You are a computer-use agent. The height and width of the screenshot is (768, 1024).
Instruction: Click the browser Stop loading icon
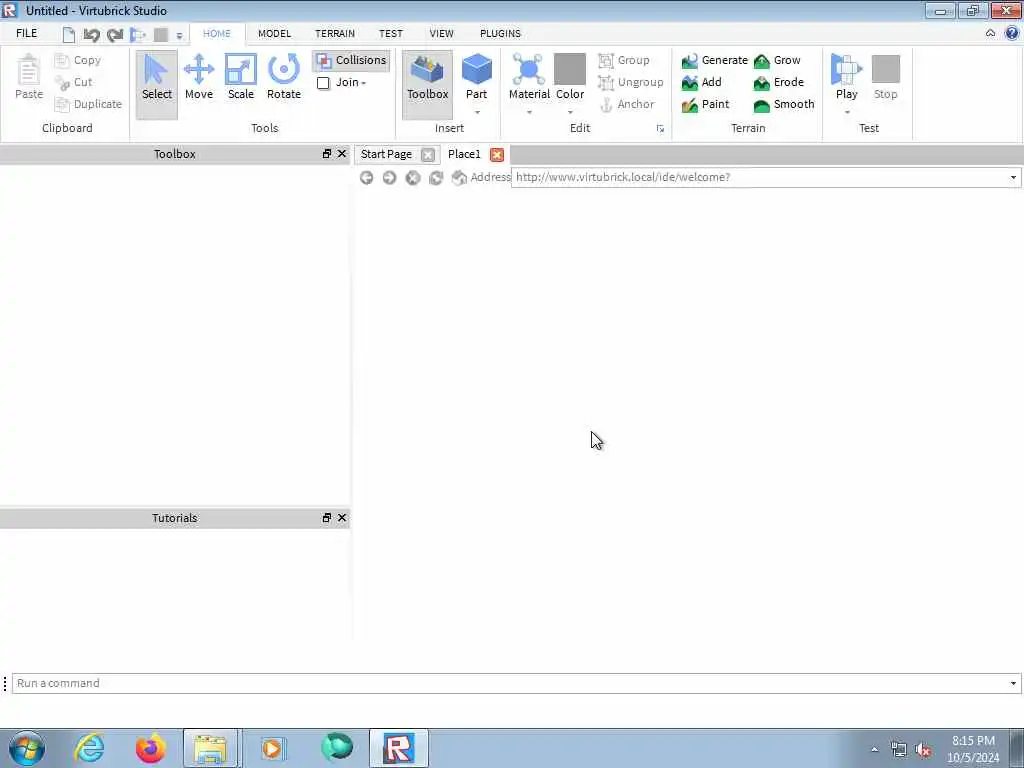[413, 178]
